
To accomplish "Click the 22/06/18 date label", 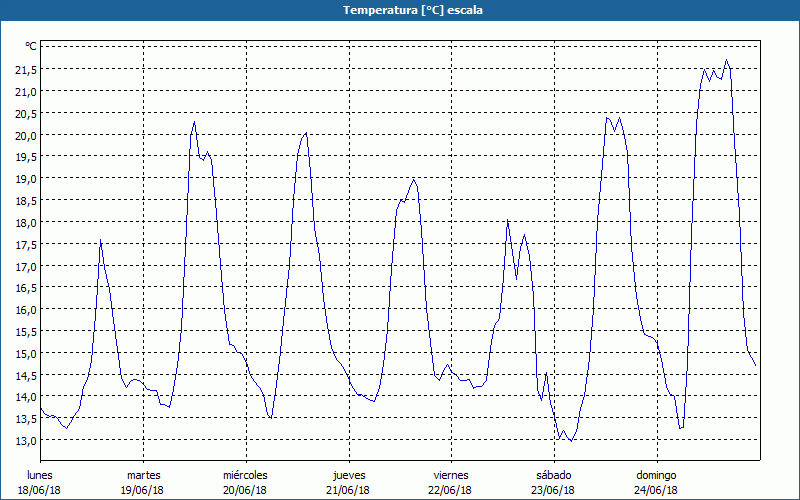I will click(451, 490).
